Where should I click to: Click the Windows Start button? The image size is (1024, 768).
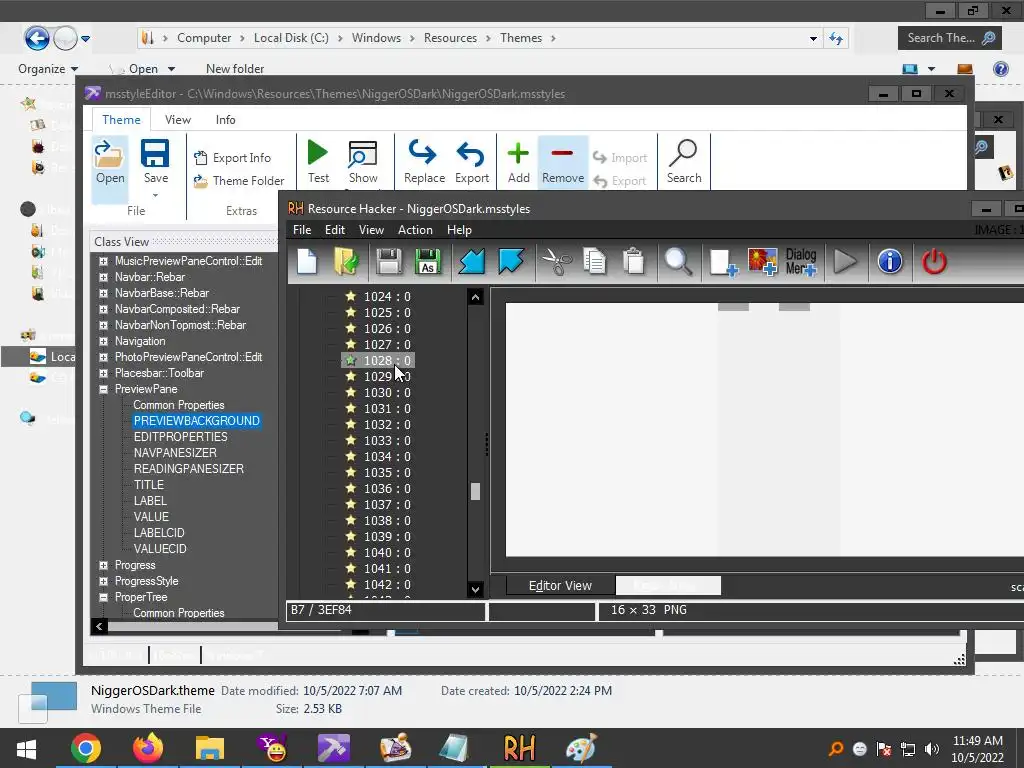coord(26,748)
